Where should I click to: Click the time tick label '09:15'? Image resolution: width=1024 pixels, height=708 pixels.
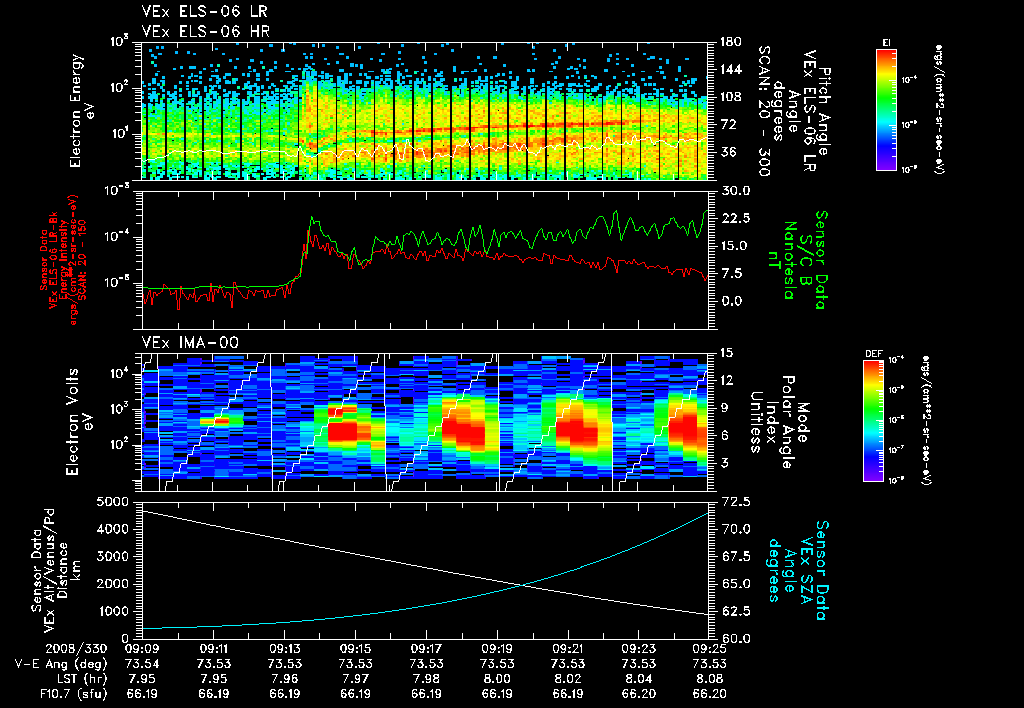pos(355,649)
